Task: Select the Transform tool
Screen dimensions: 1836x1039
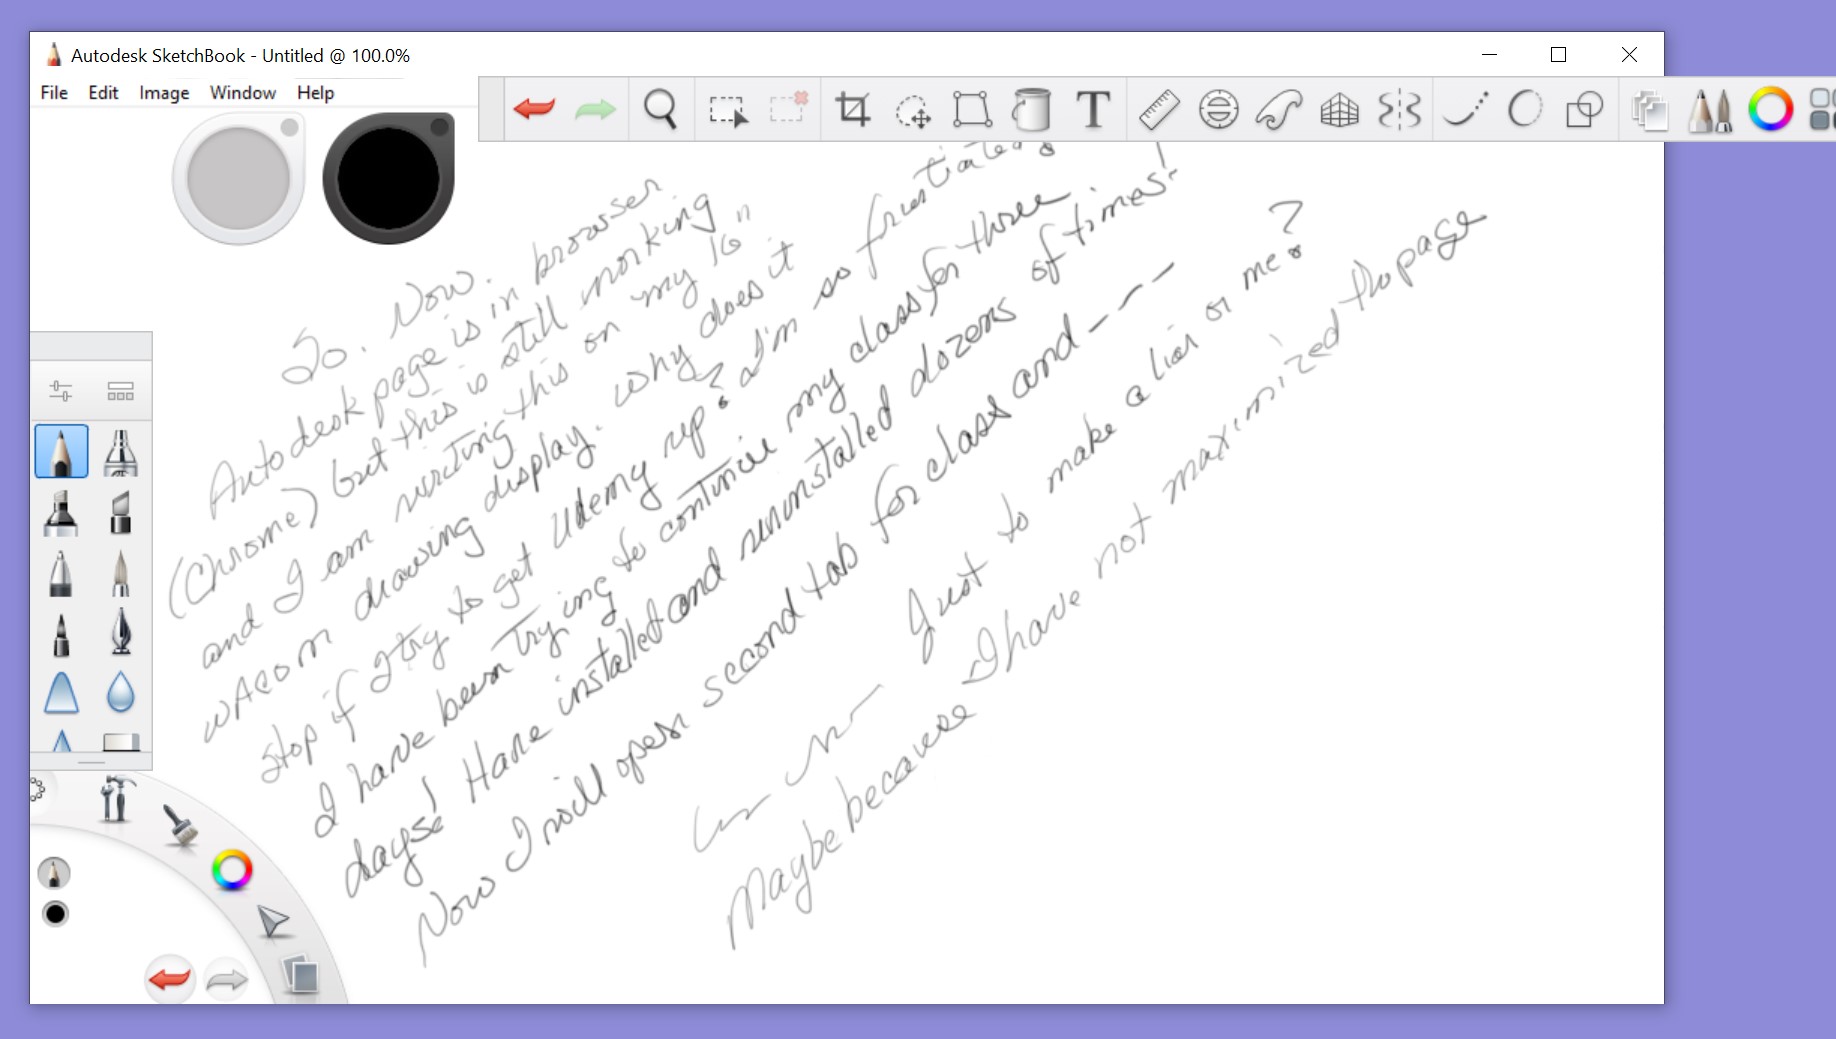Action: (972, 110)
